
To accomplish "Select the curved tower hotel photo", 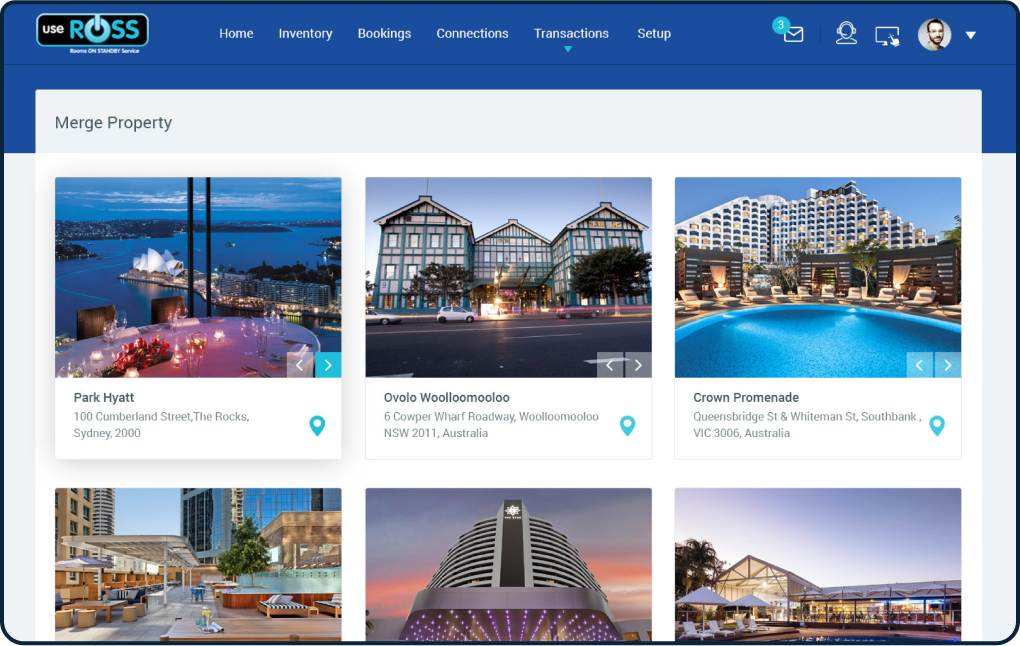I will point(508,565).
